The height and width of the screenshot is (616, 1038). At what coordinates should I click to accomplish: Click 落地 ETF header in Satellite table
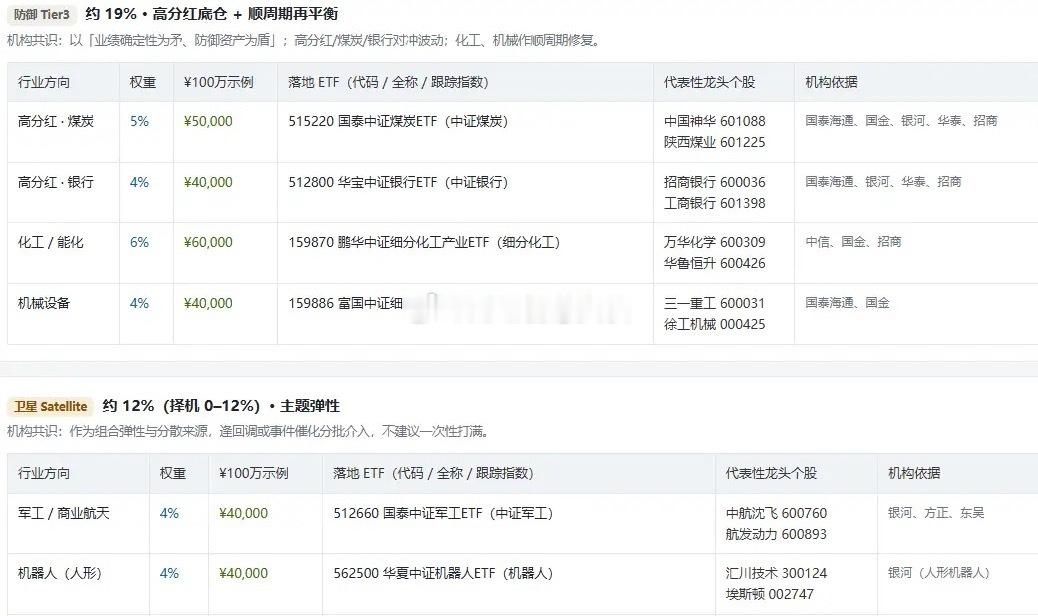click(434, 473)
